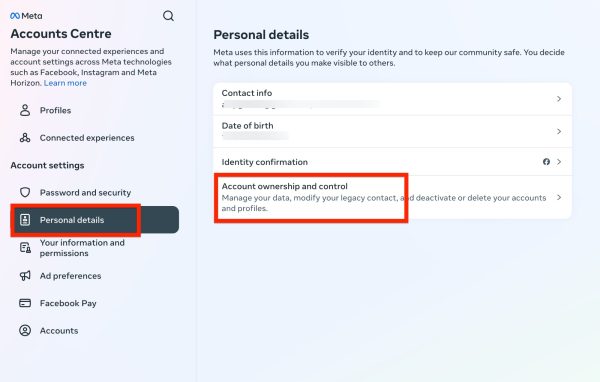The width and height of the screenshot is (600, 382).
Task: Open the Learn more link
Action: pyautogui.click(x=65, y=83)
